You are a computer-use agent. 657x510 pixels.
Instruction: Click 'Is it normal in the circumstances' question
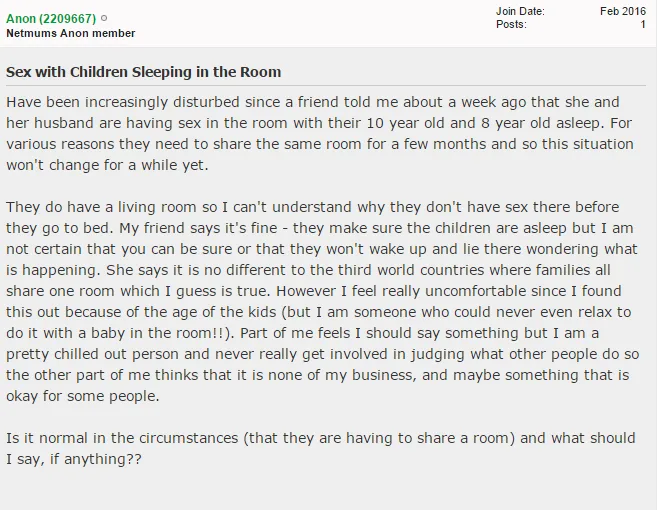pyautogui.click(x=122, y=438)
